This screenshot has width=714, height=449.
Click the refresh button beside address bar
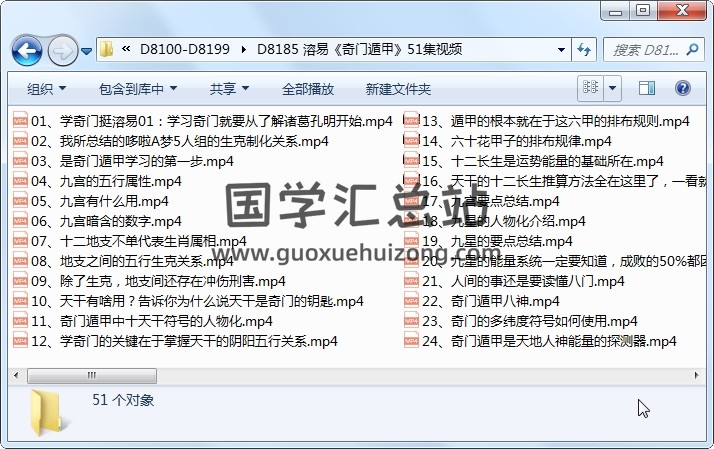(x=584, y=49)
